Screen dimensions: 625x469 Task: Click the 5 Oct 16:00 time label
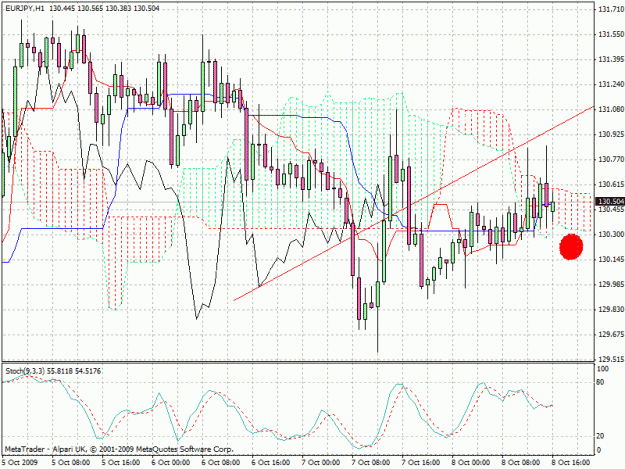[121, 462]
